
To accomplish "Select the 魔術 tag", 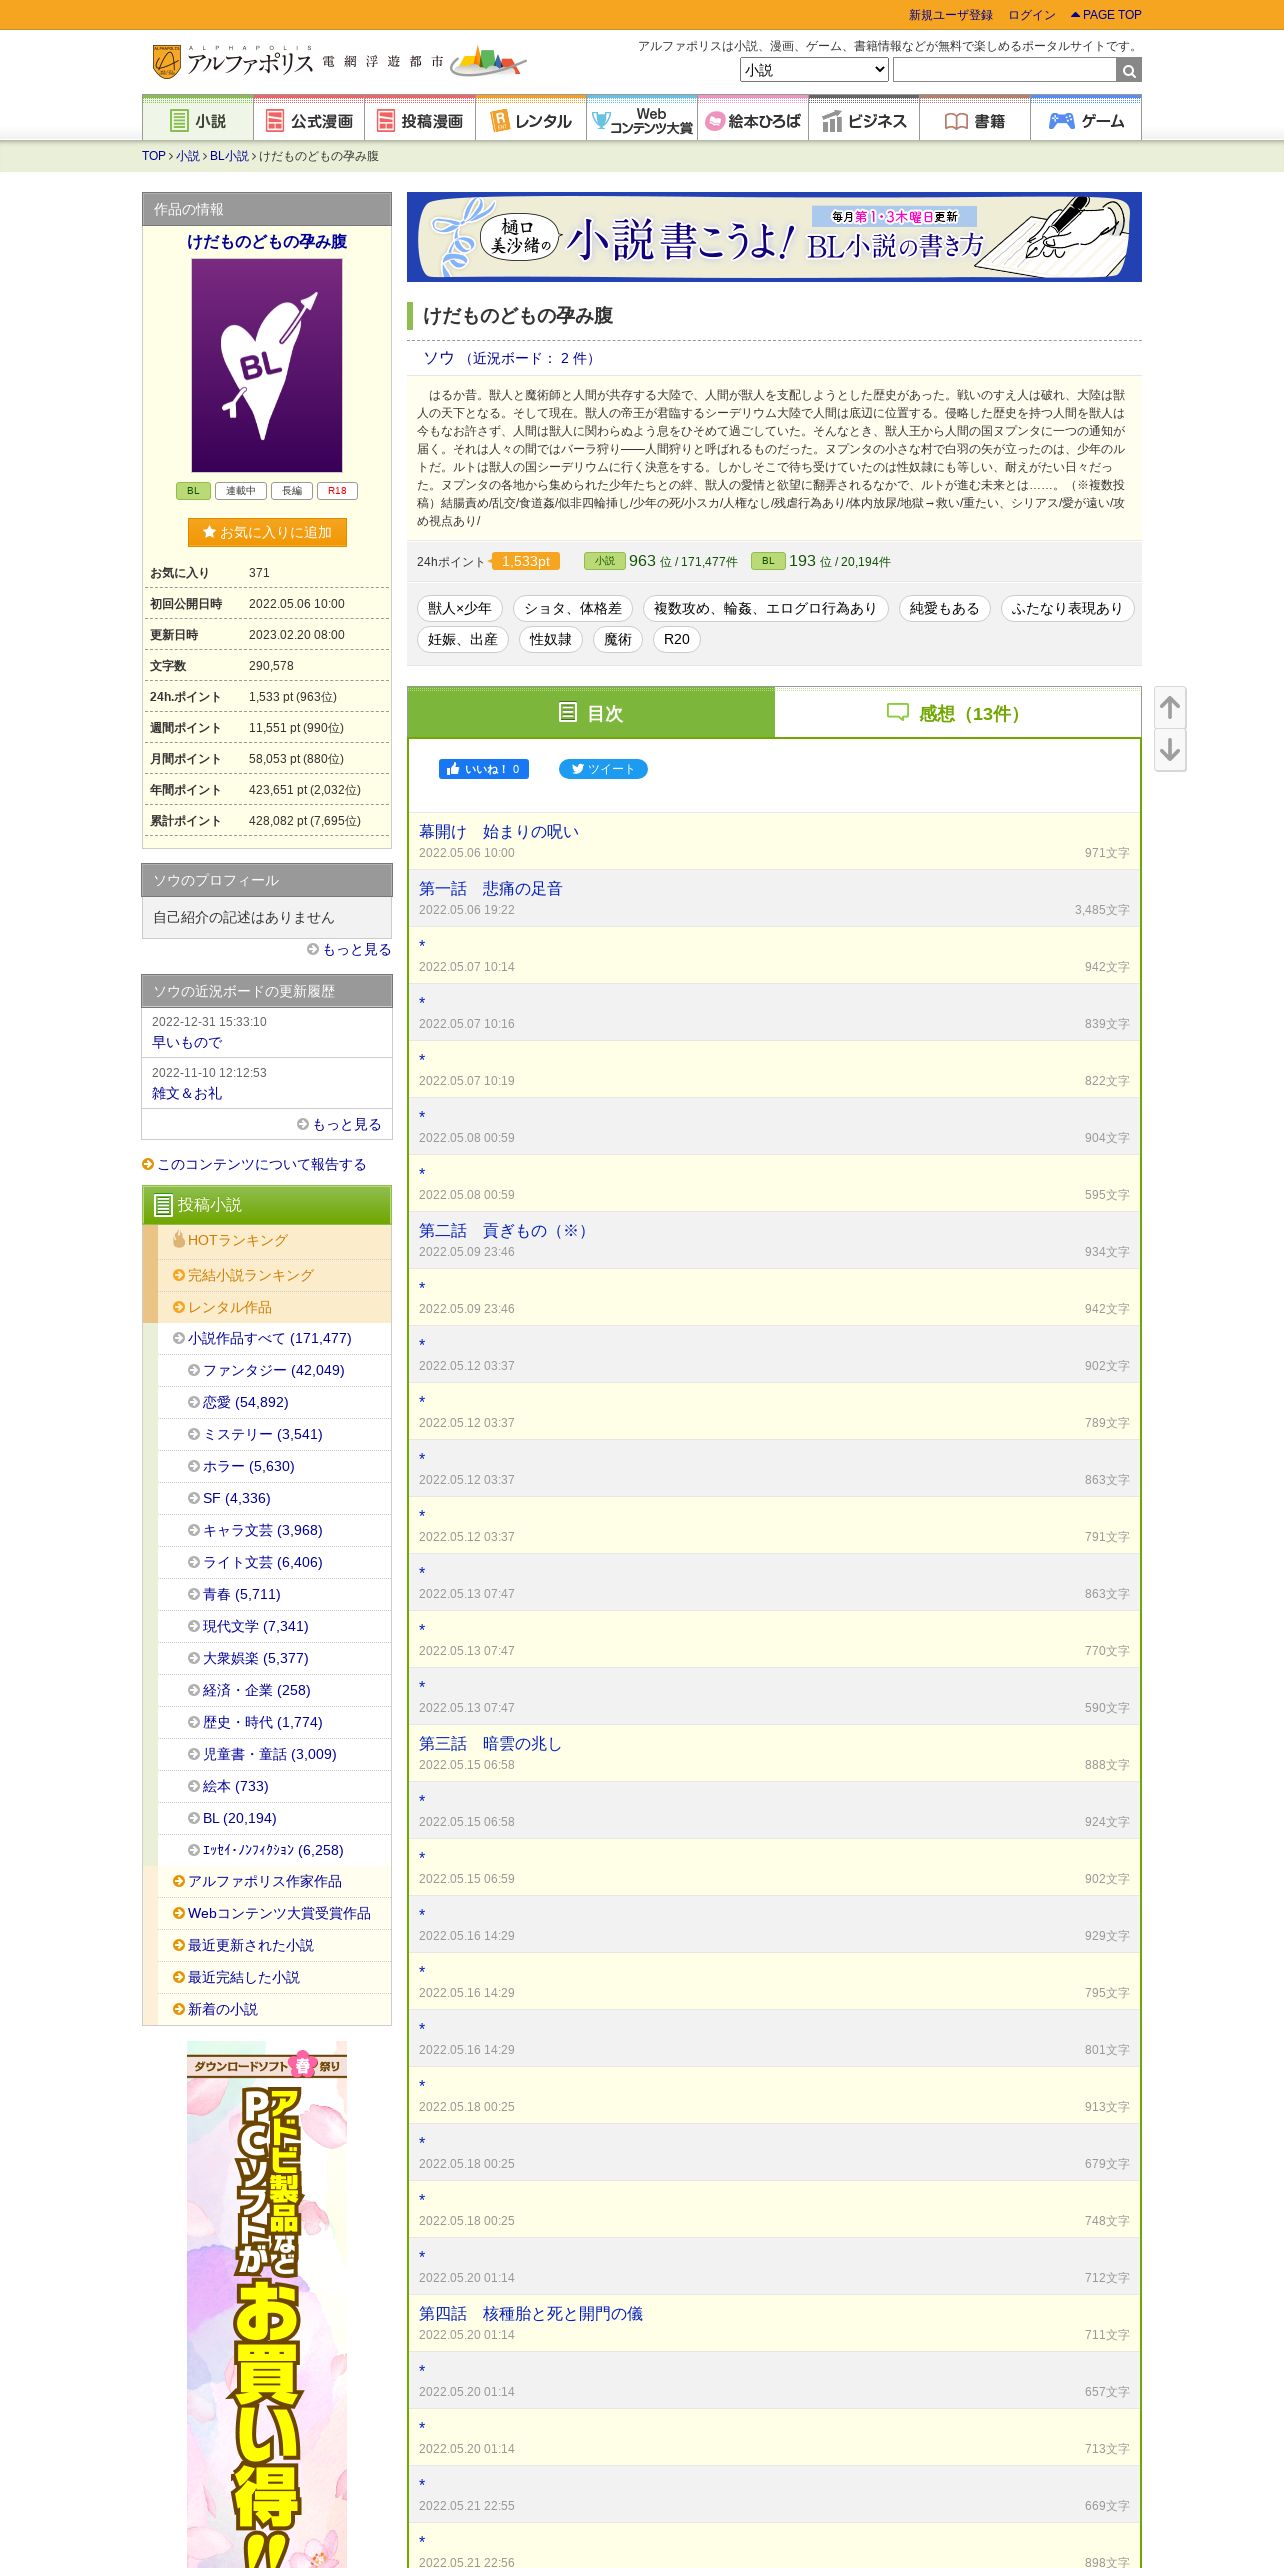I will click(x=618, y=639).
